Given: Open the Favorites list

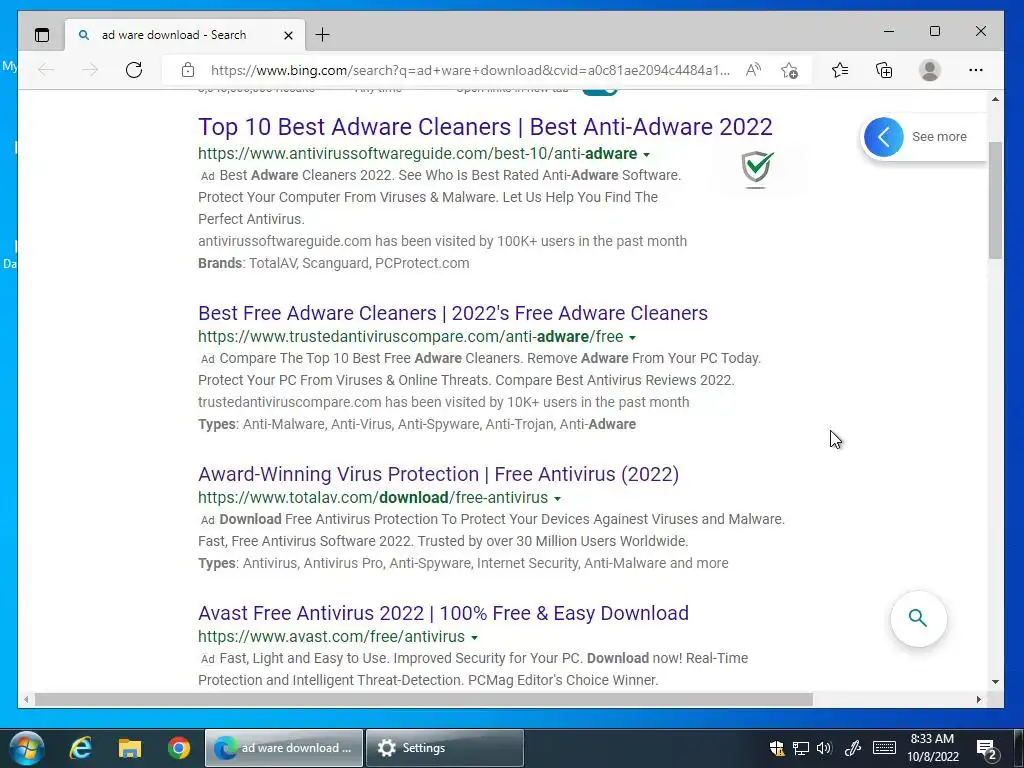Looking at the screenshot, I should pos(840,70).
